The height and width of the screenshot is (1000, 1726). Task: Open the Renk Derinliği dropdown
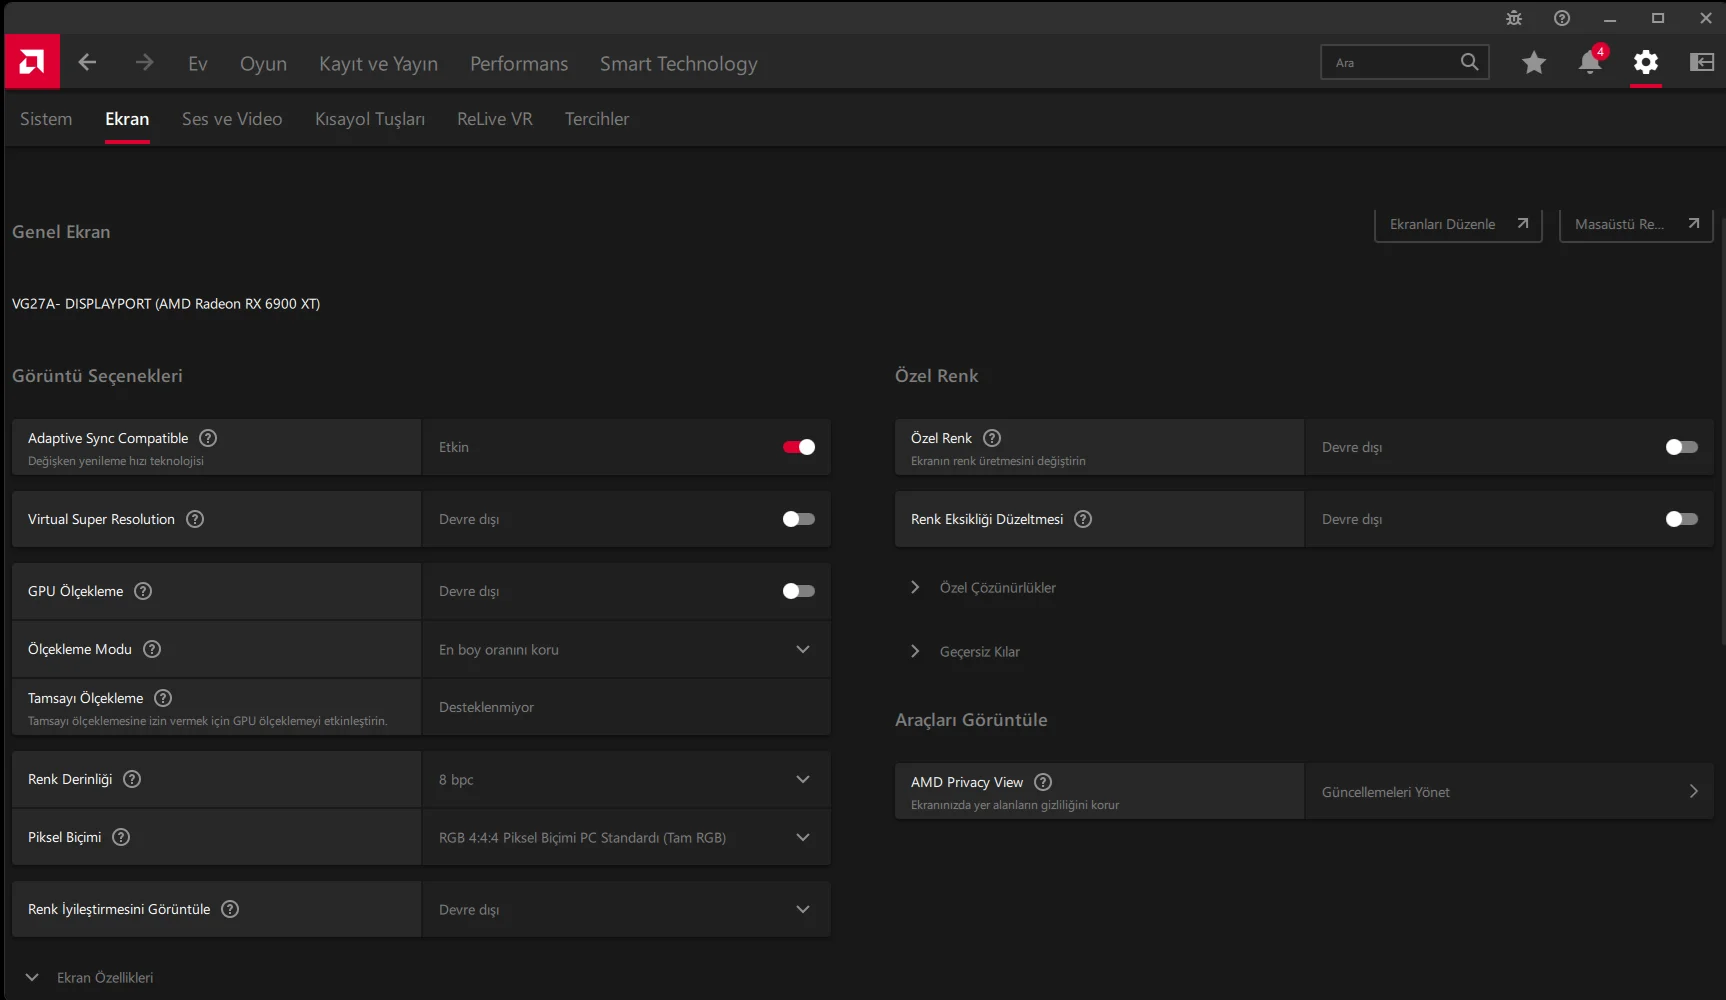pyautogui.click(x=626, y=779)
